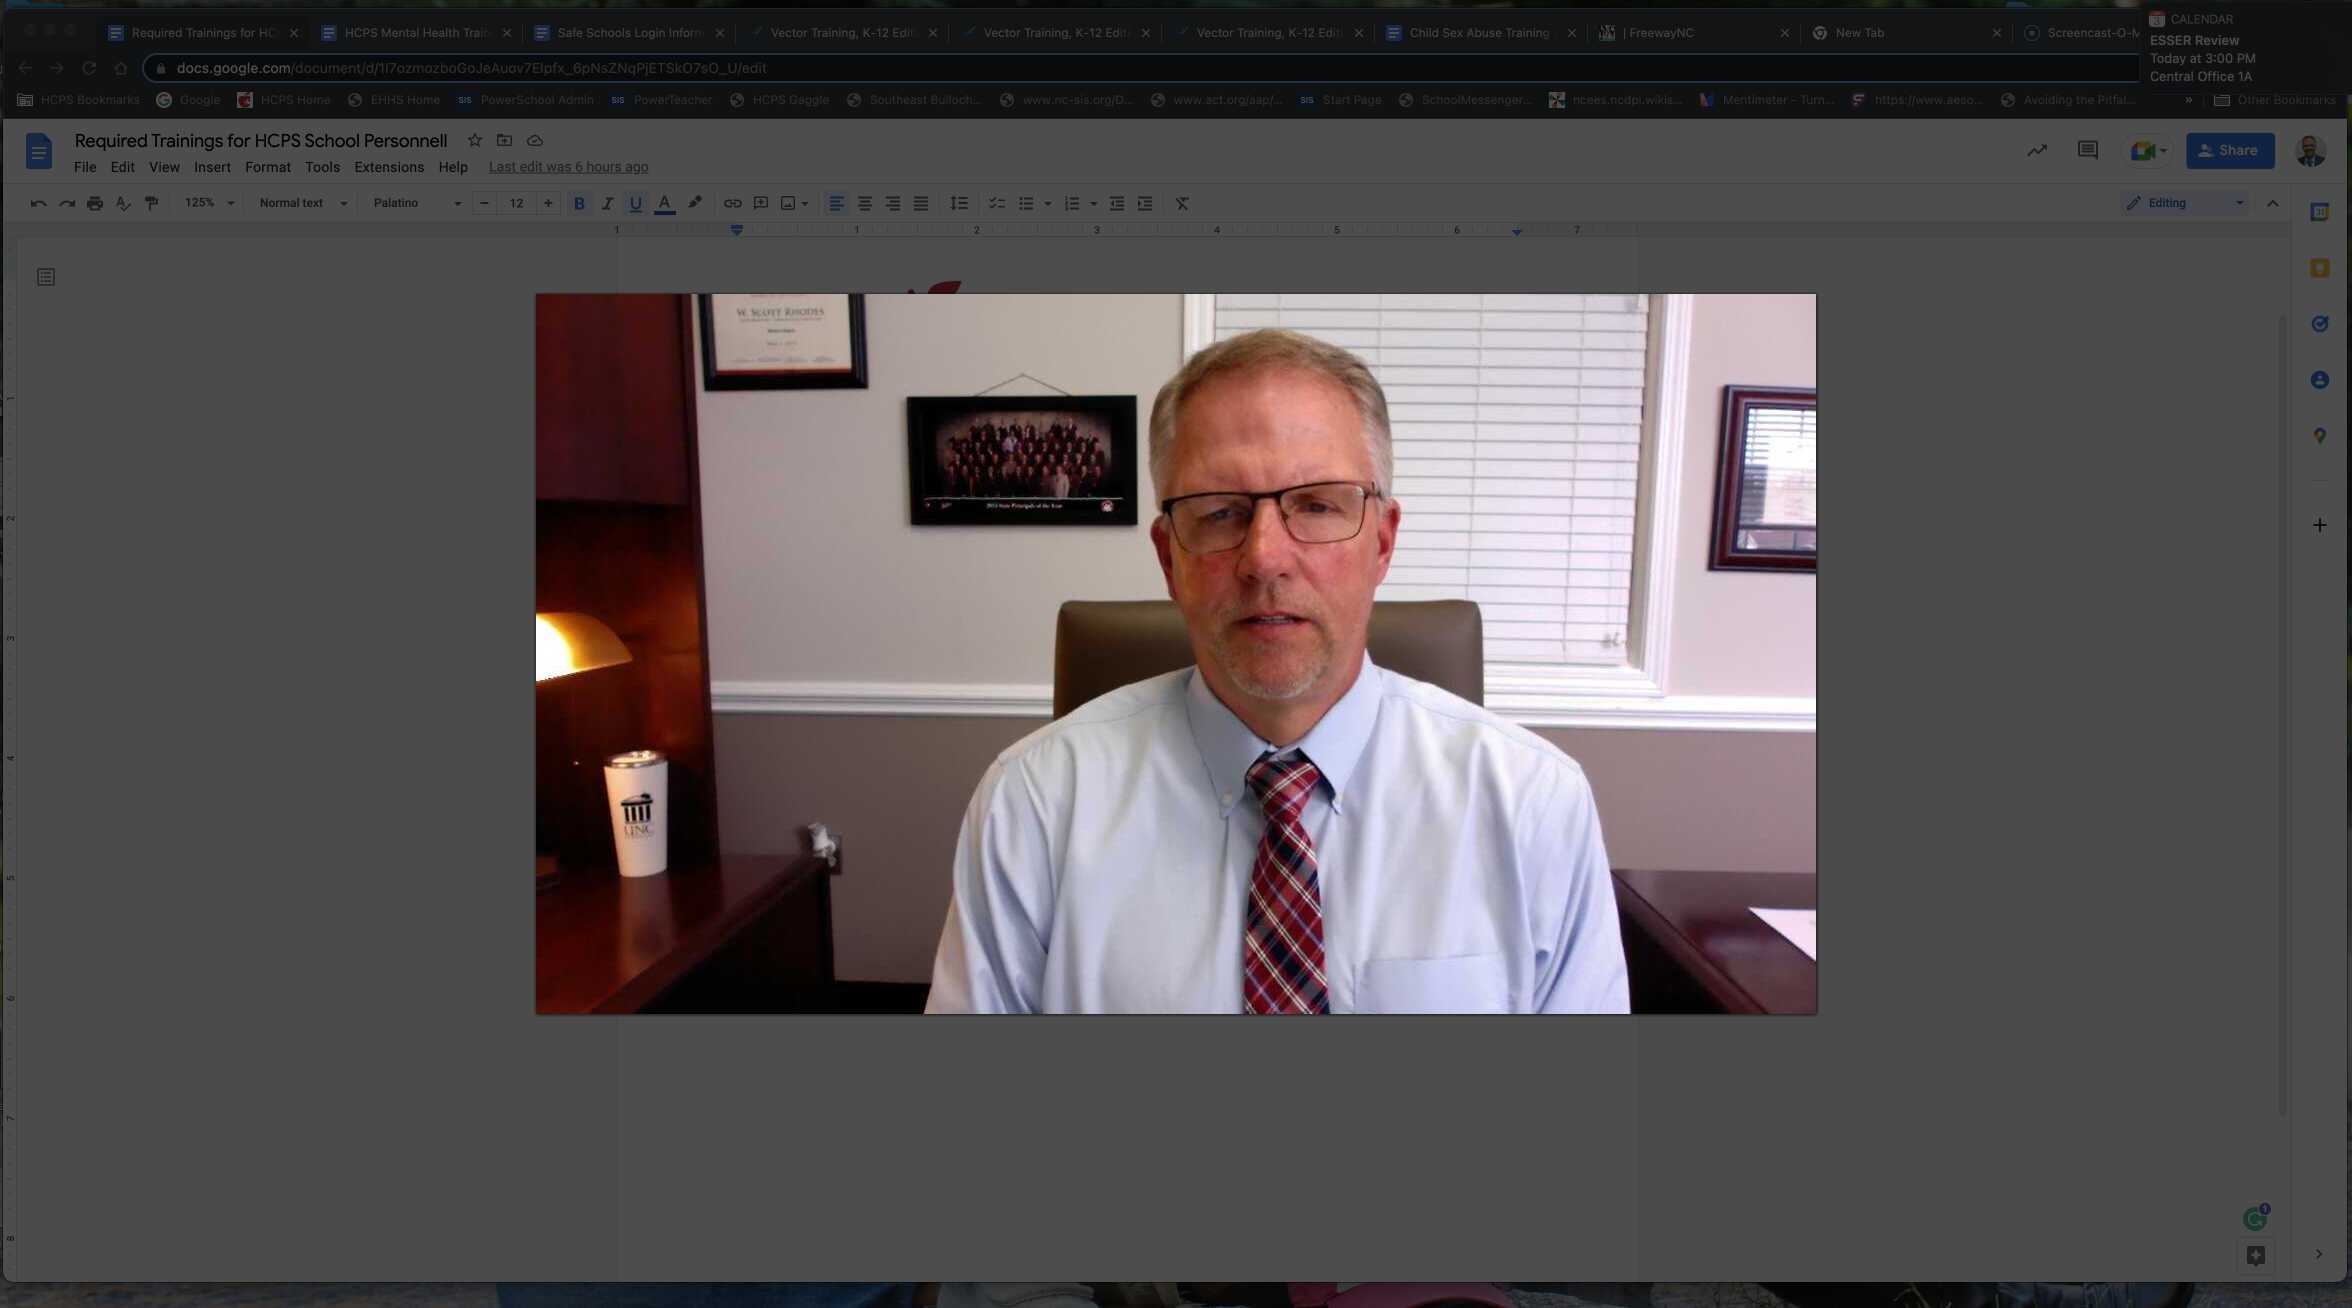
Task: Open Google Meet call dropdown
Action: [2148, 151]
